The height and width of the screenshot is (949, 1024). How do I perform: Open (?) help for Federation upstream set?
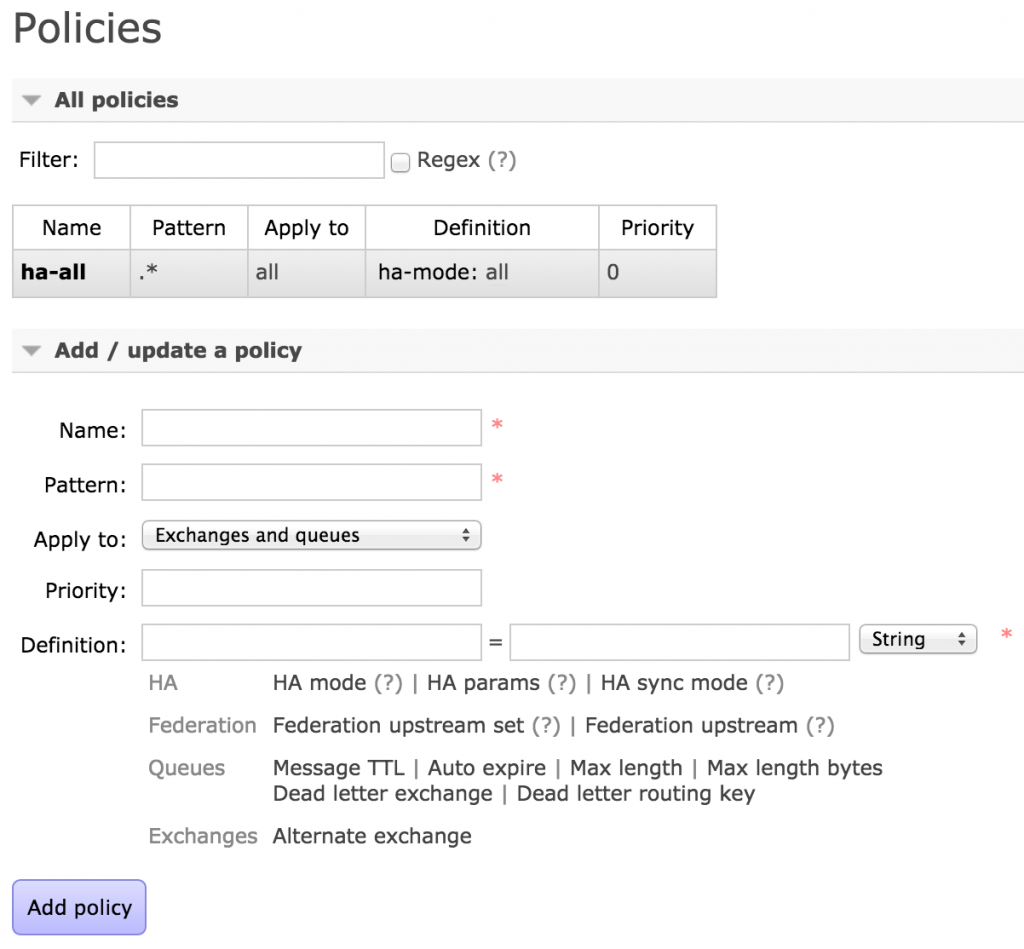coord(546,725)
